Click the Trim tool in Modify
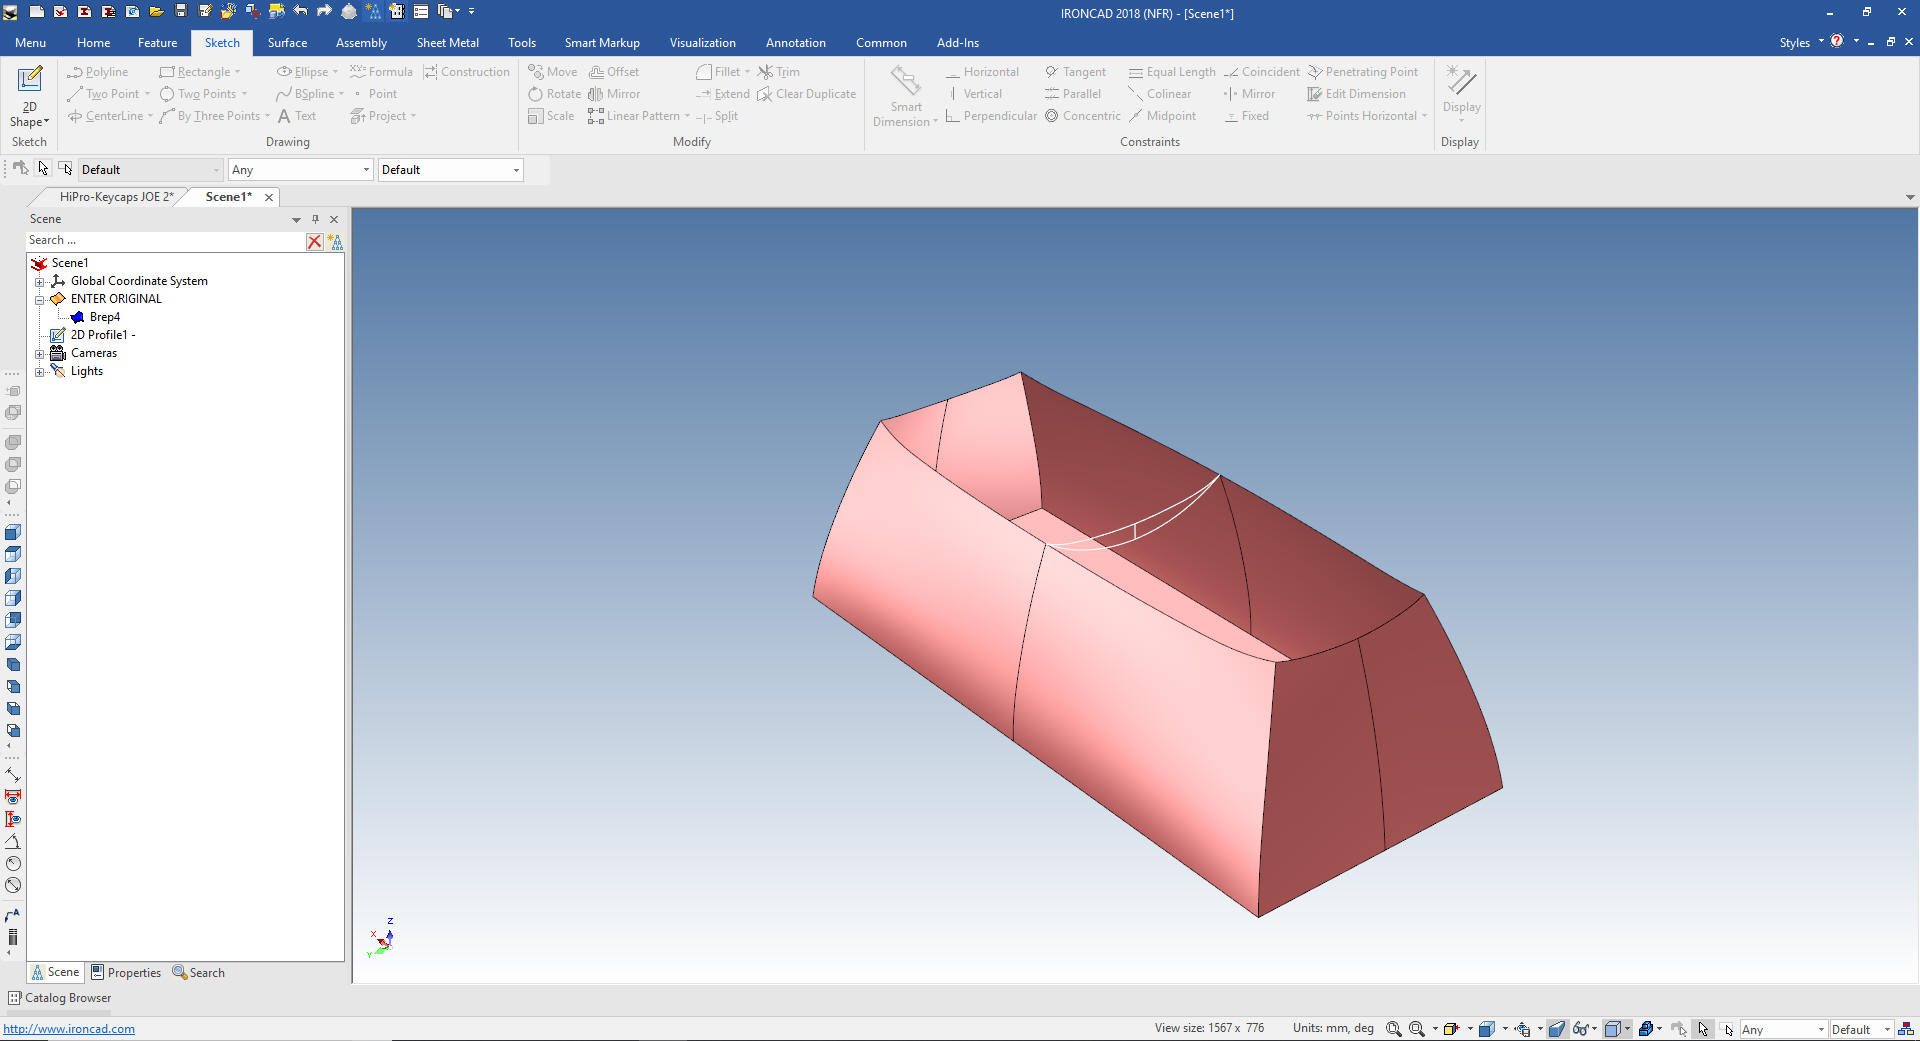The height and width of the screenshot is (1041, 1920). pos(779,72)
